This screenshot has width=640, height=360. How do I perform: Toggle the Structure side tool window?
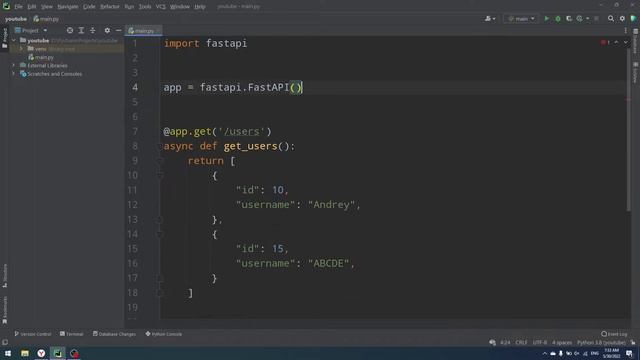tap(5, 276)
